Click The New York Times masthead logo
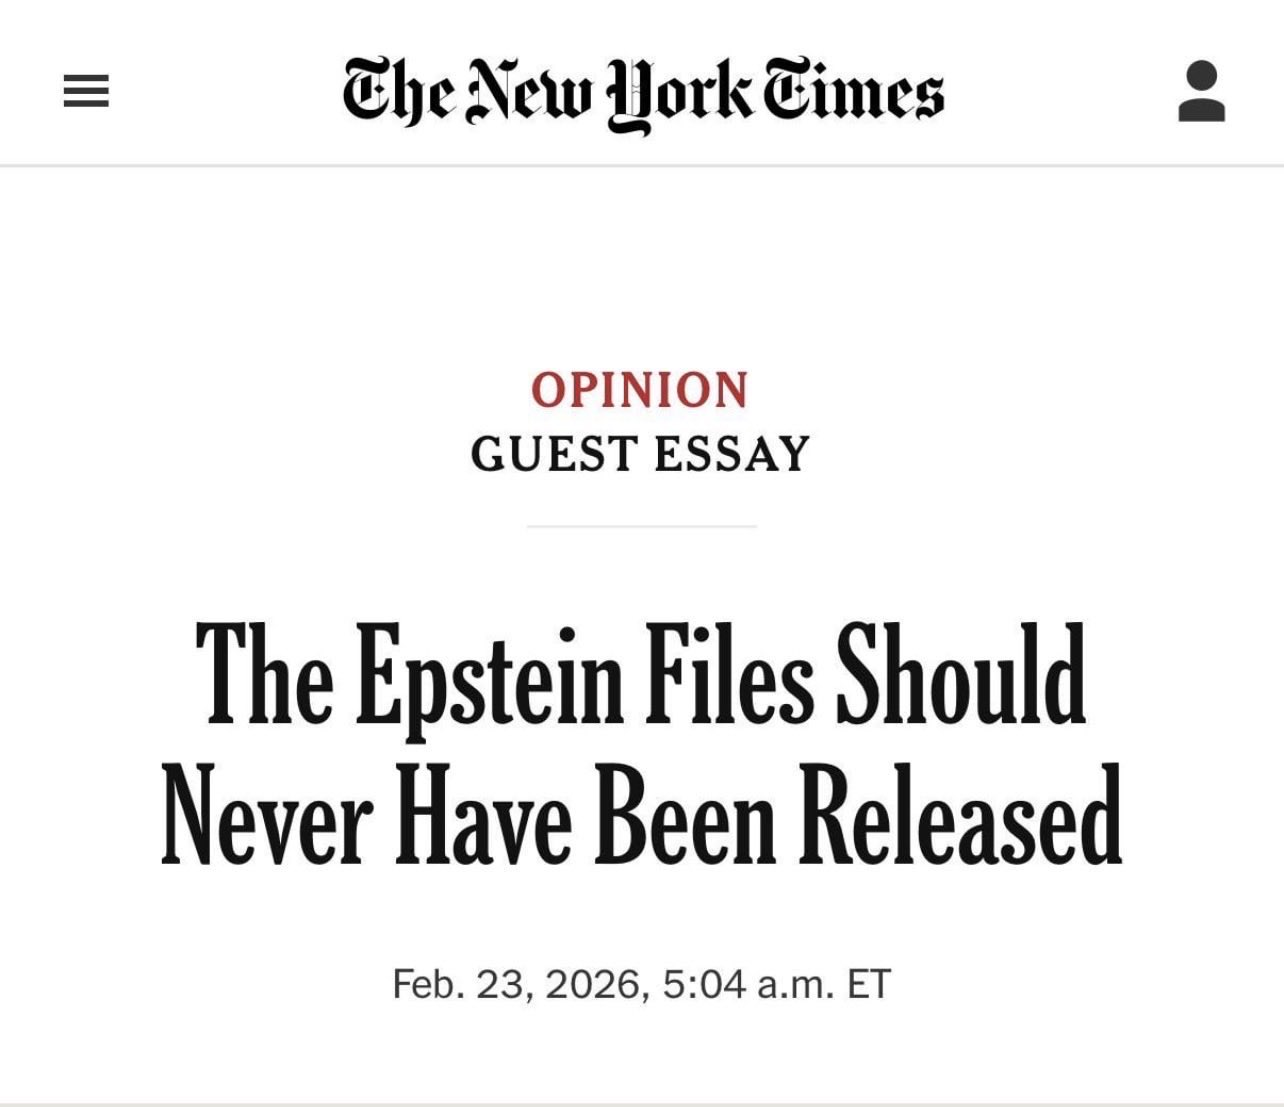The width and height of the screenshot is (1284, 1107). coord(643,93)
